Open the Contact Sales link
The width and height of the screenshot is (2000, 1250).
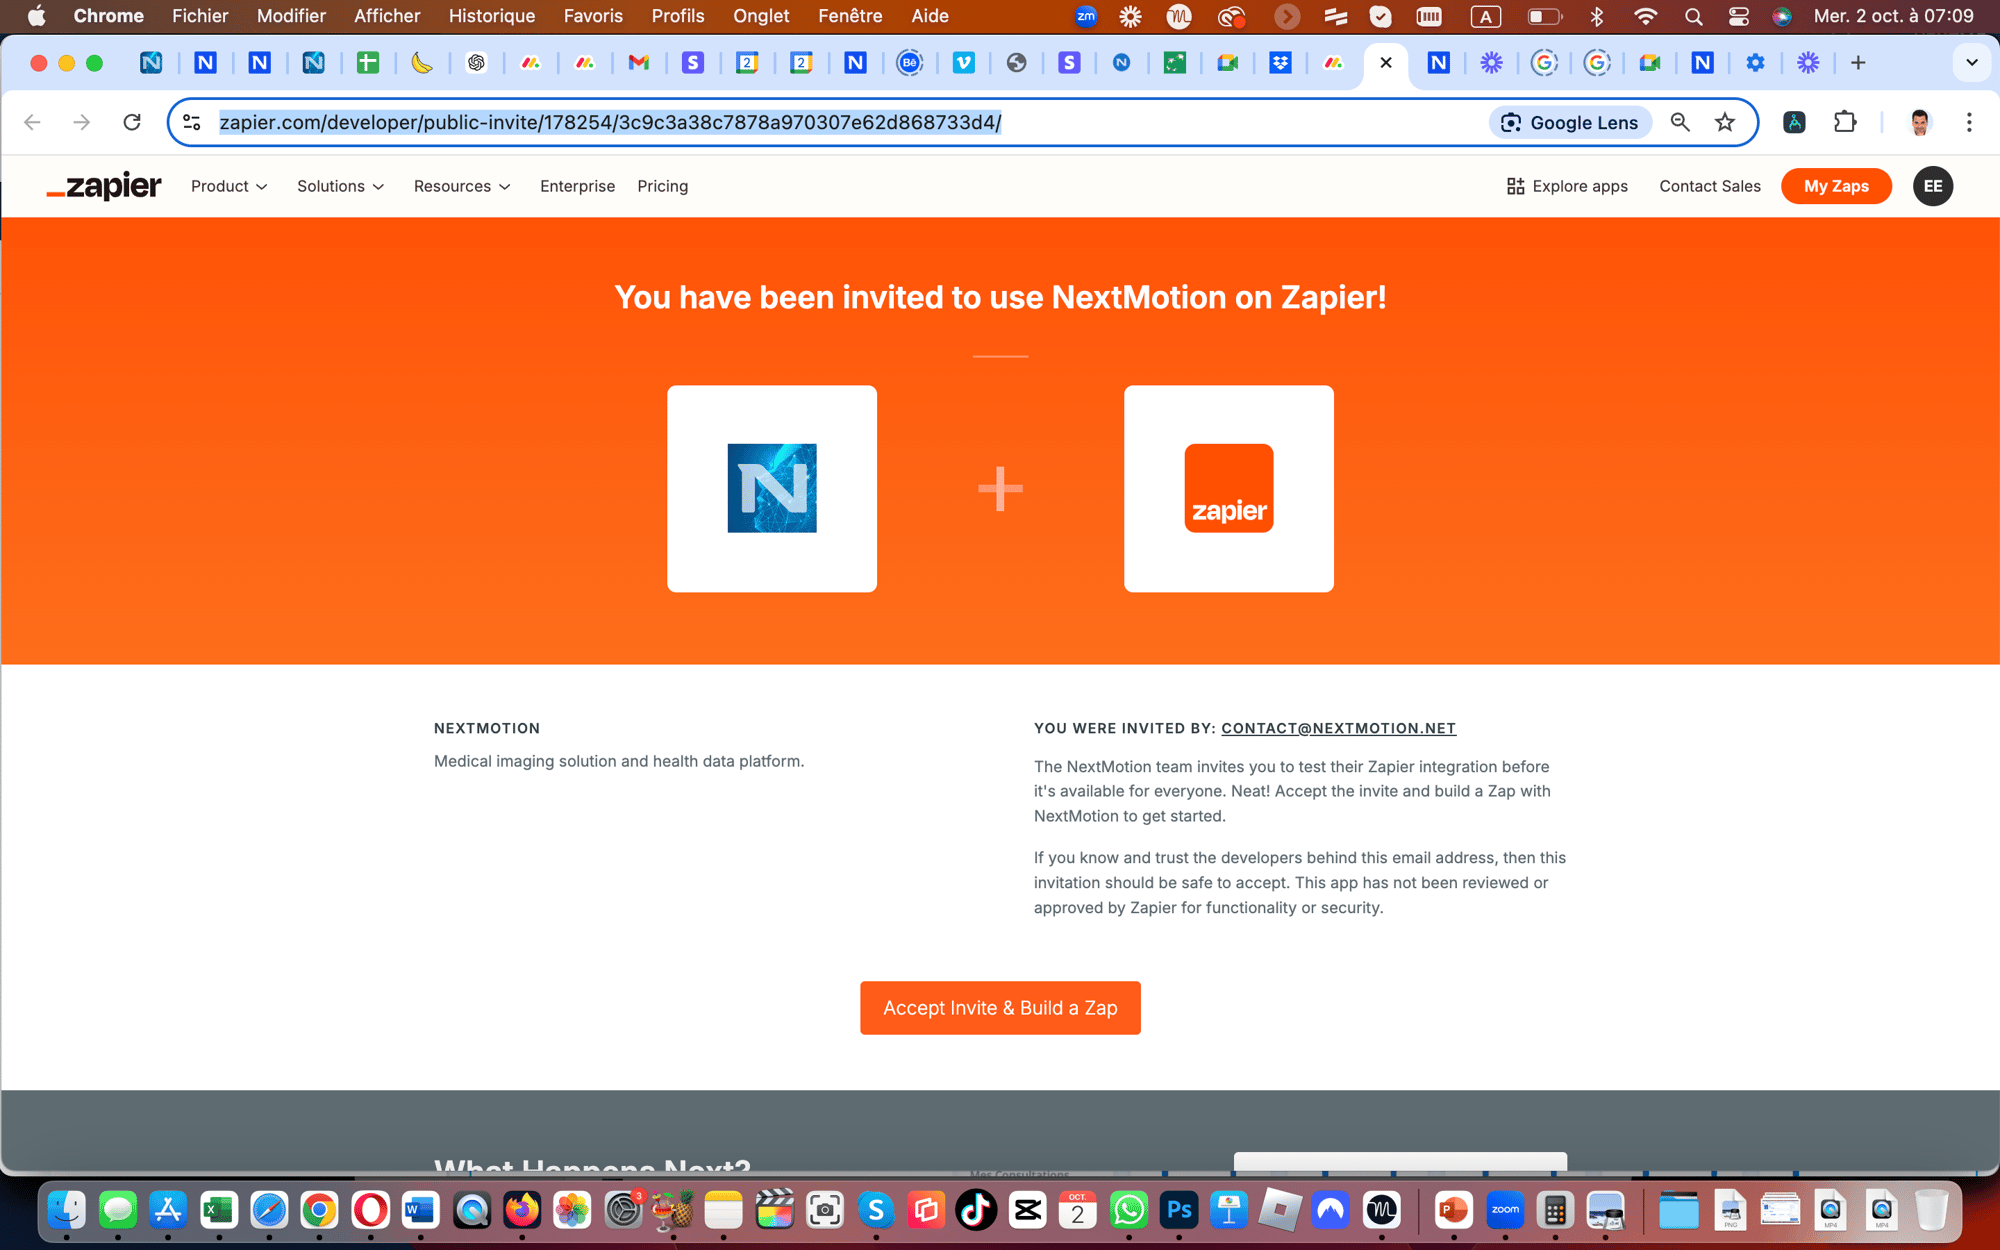click(1709, 186)
